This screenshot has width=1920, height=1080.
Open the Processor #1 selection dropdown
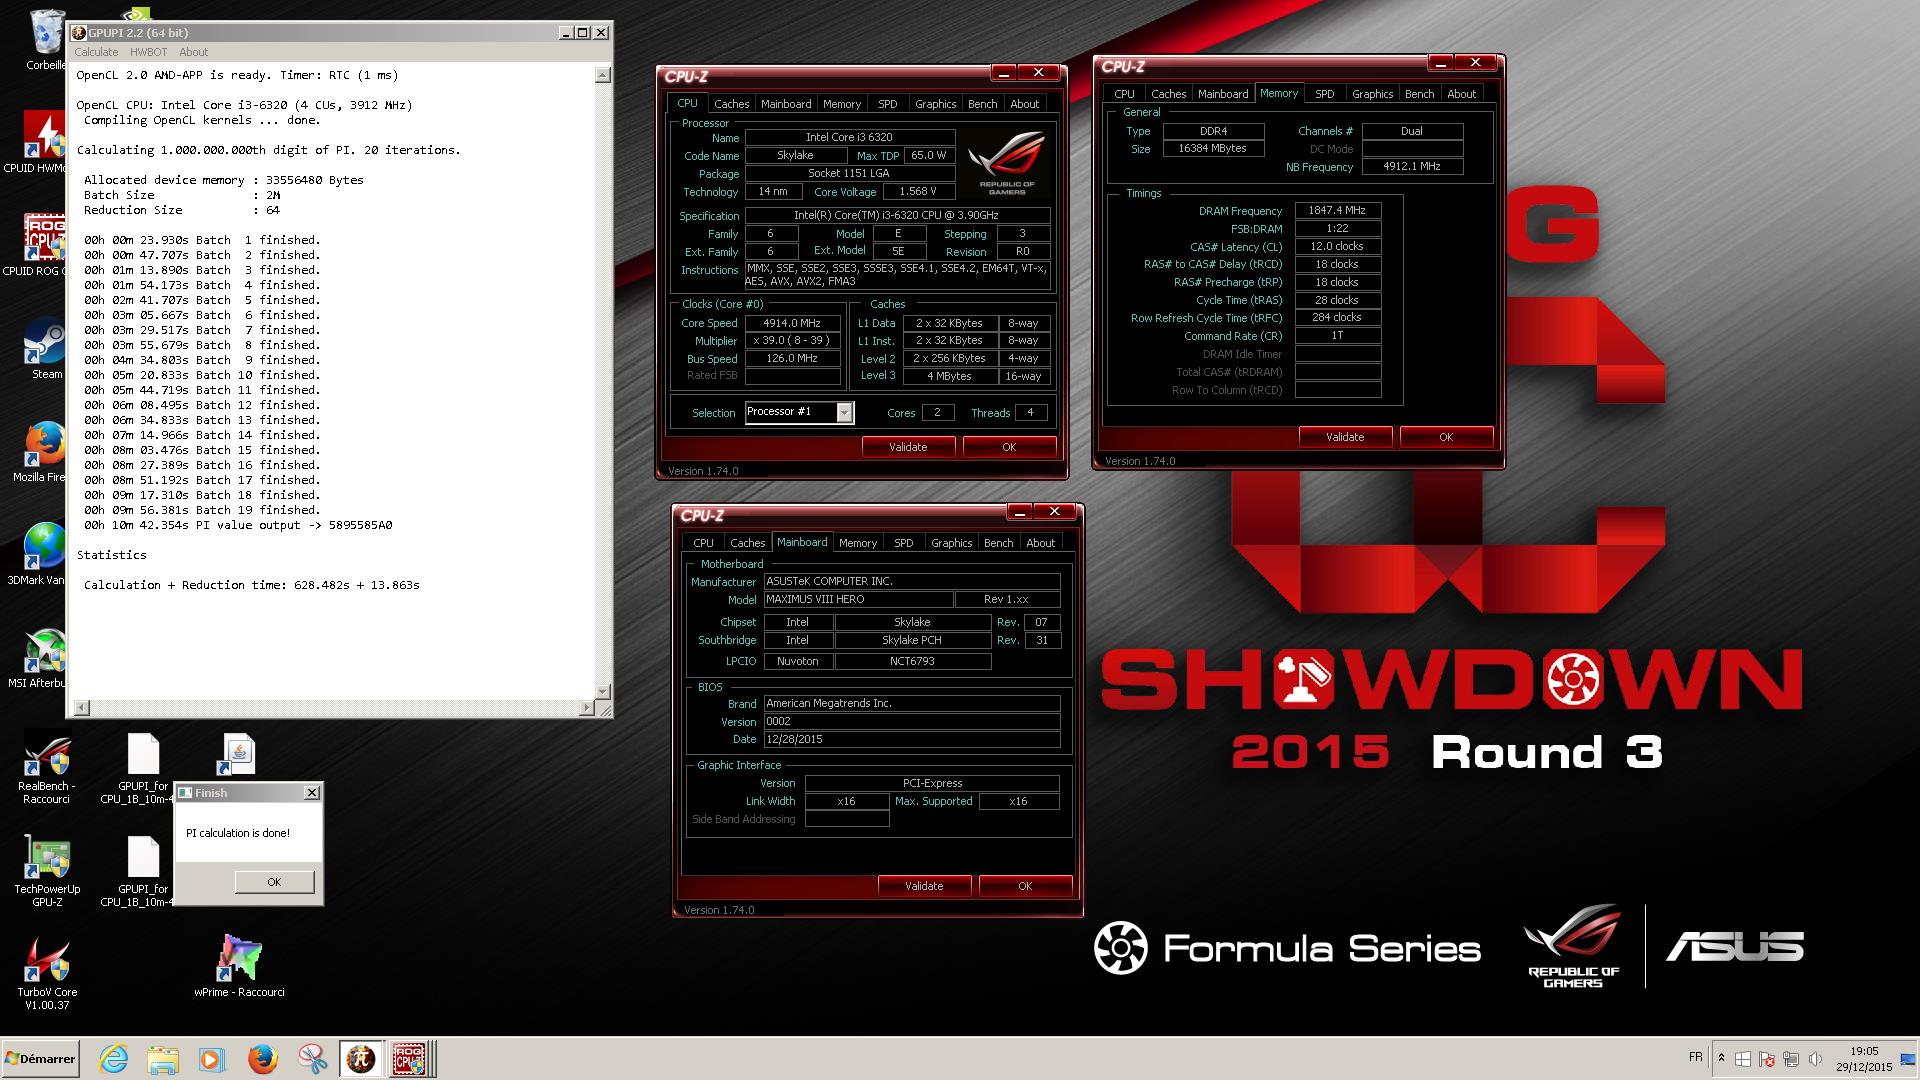[845, 412]
